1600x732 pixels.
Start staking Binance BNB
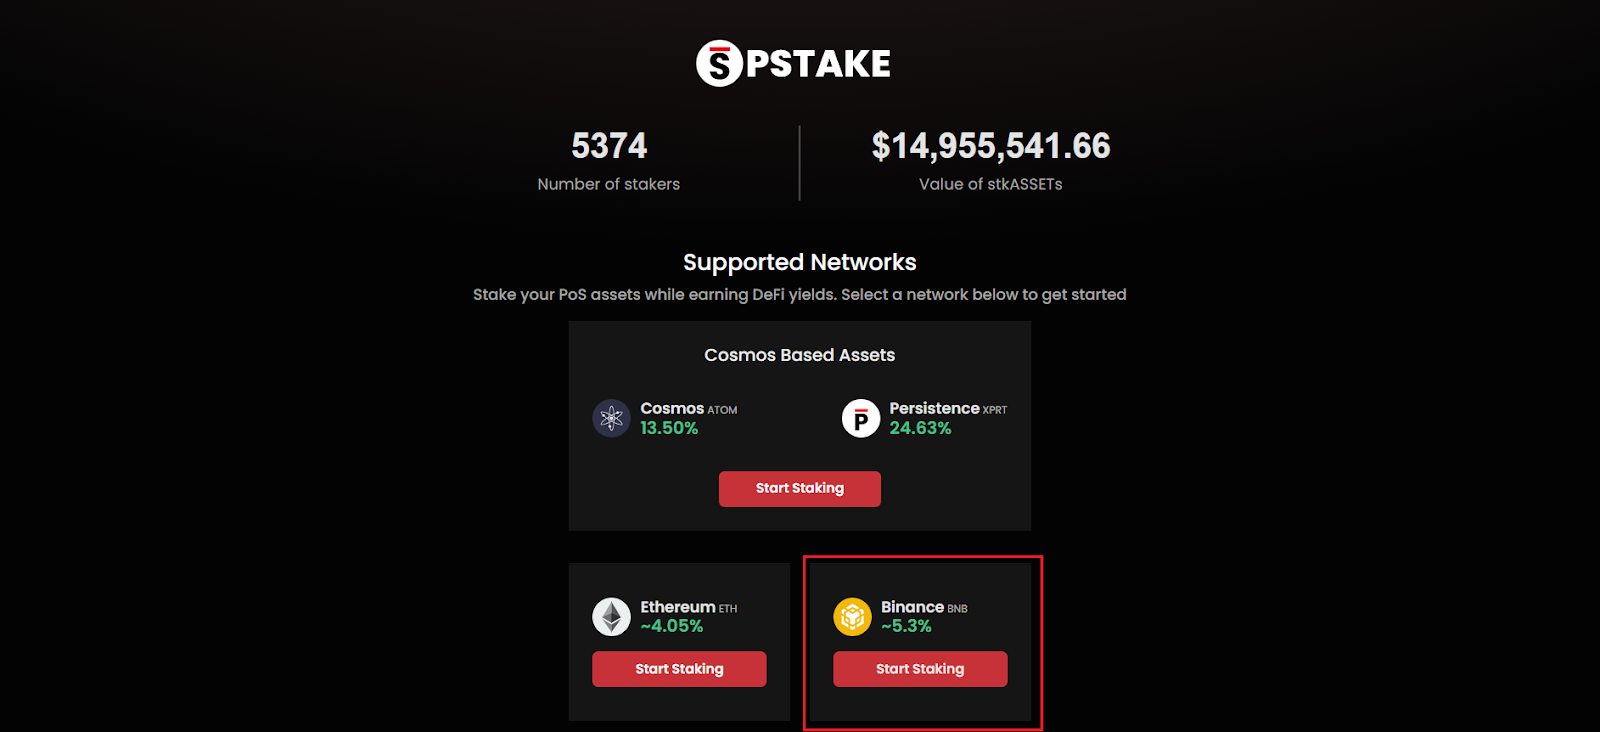[x=920, y=669]
